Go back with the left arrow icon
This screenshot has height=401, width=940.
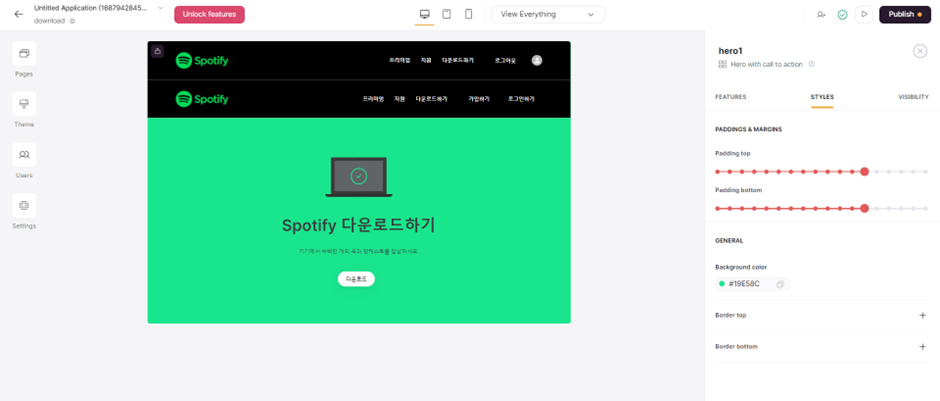pos(19,14)
